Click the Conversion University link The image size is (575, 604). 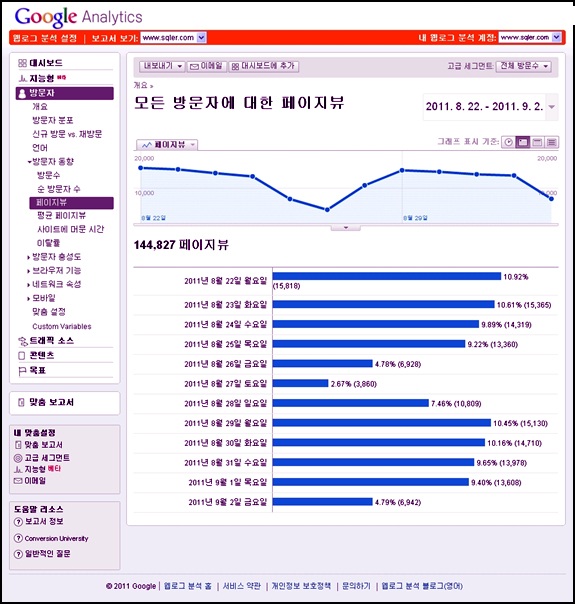[57, 539]
